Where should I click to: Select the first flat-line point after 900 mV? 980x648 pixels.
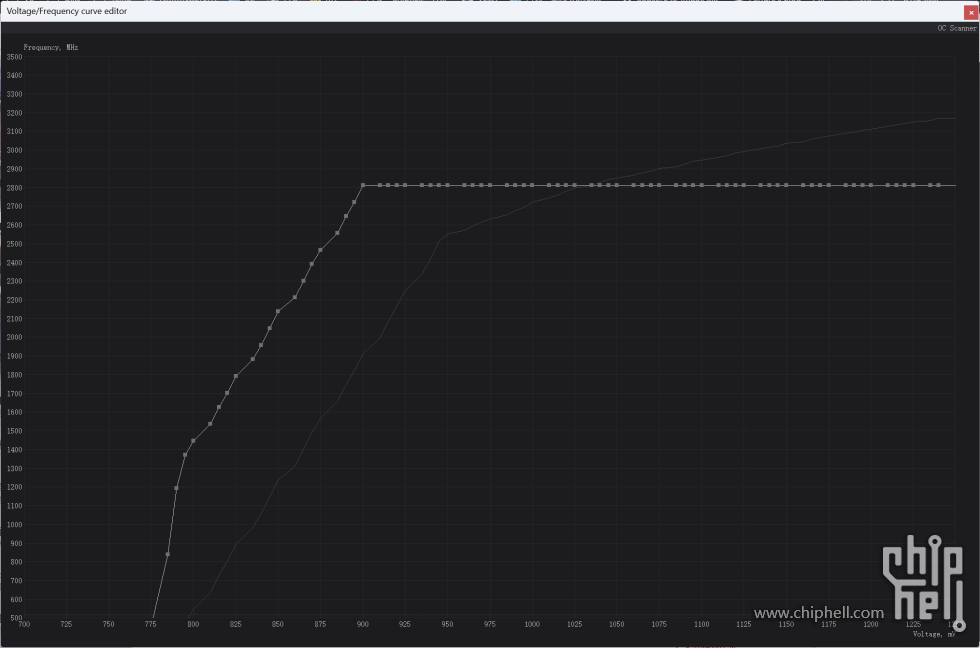click(380, 186)
